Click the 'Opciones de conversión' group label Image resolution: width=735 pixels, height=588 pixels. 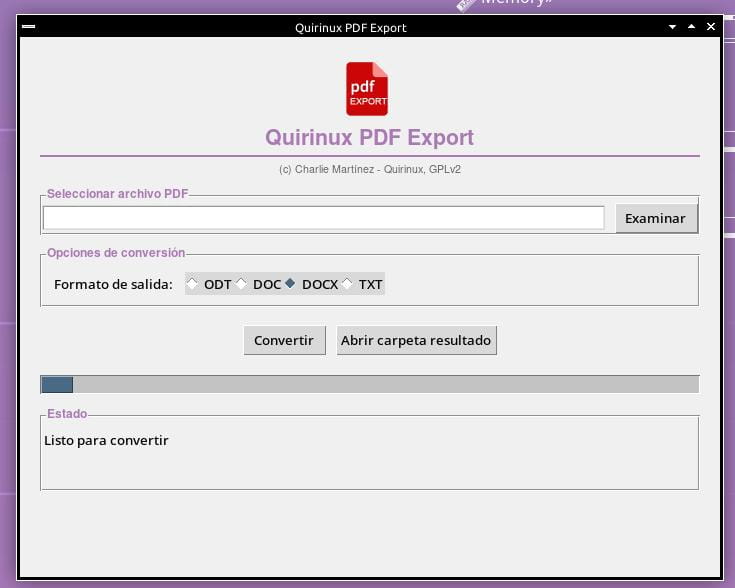point(116,253)
